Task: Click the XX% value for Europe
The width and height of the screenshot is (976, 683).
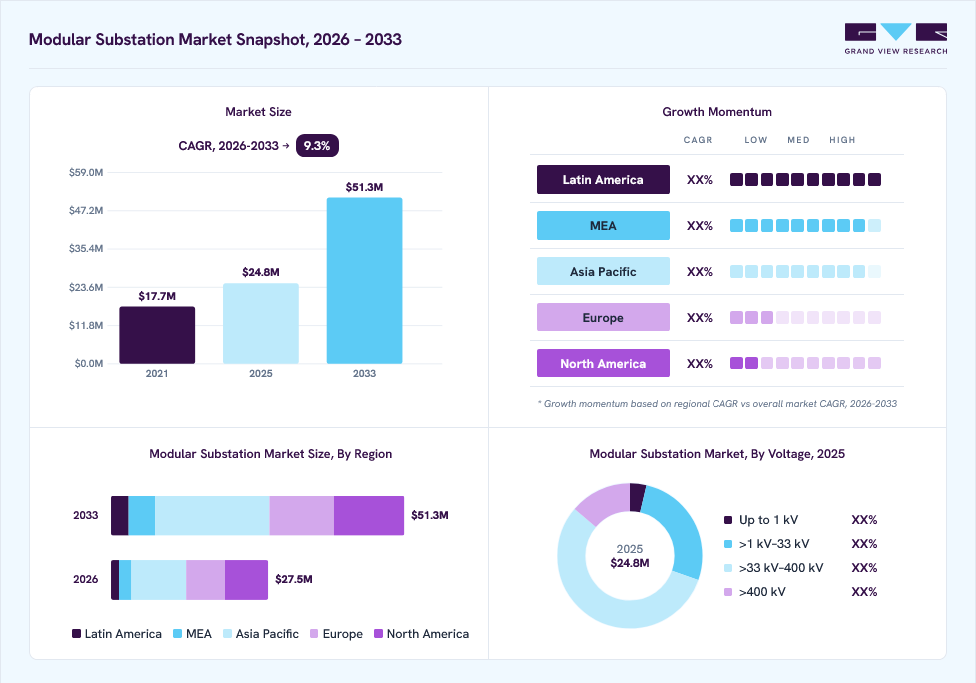Action: [x=700, y=318]
